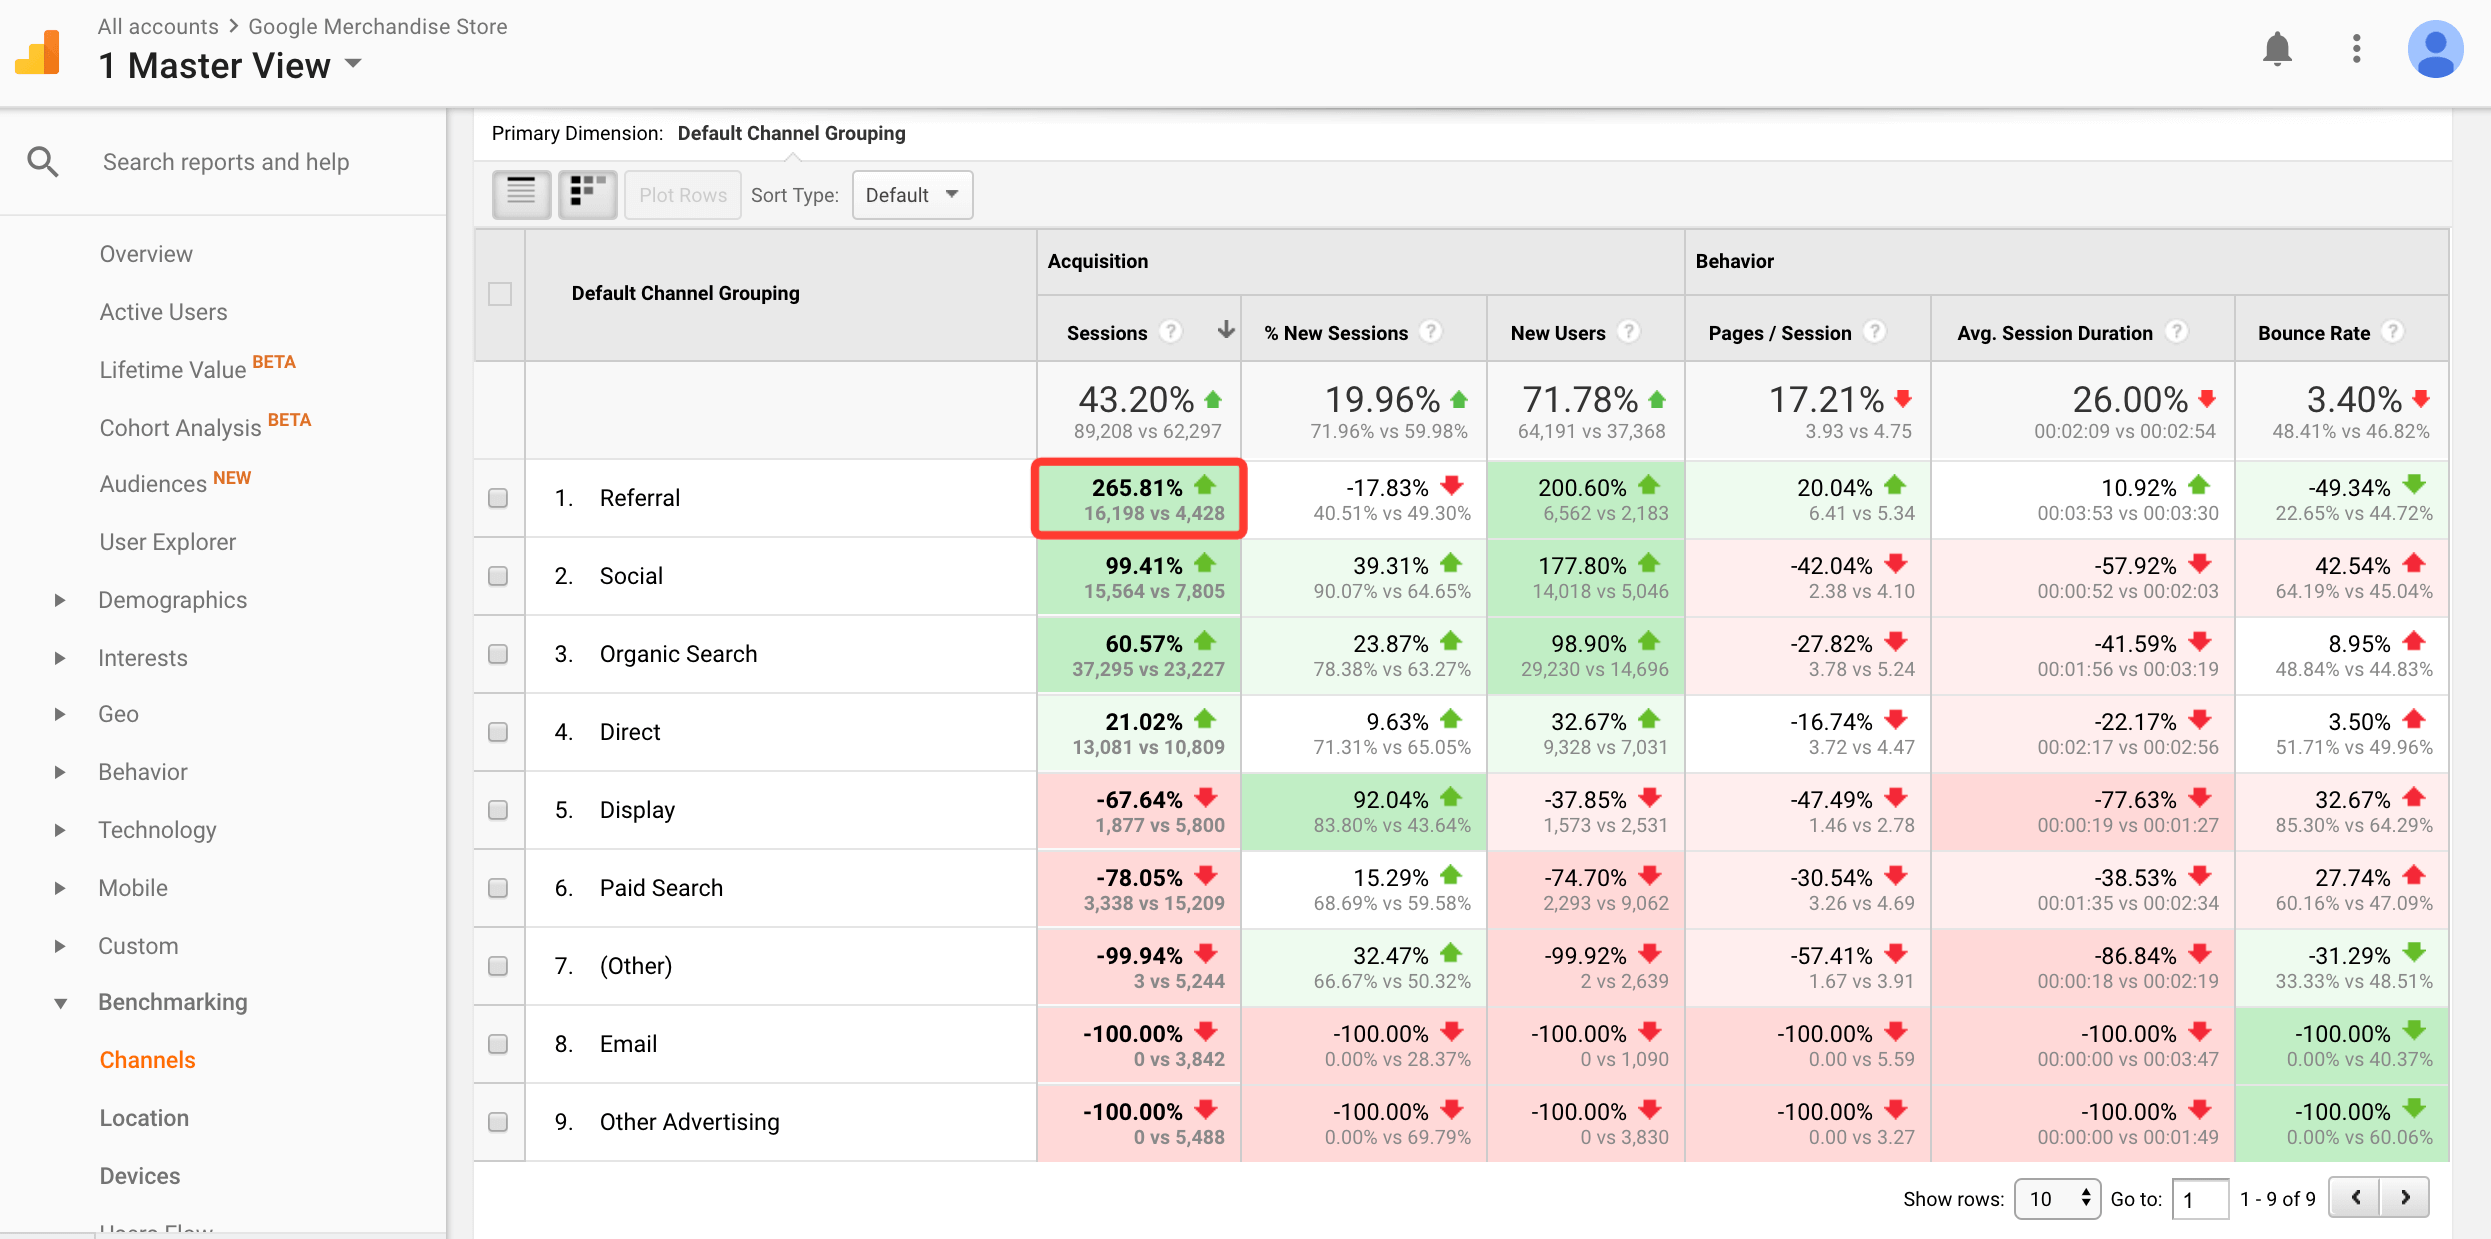Click the Bounce Rate help icon
Screen dimensions: 2491x1239
click(2392, 331)
